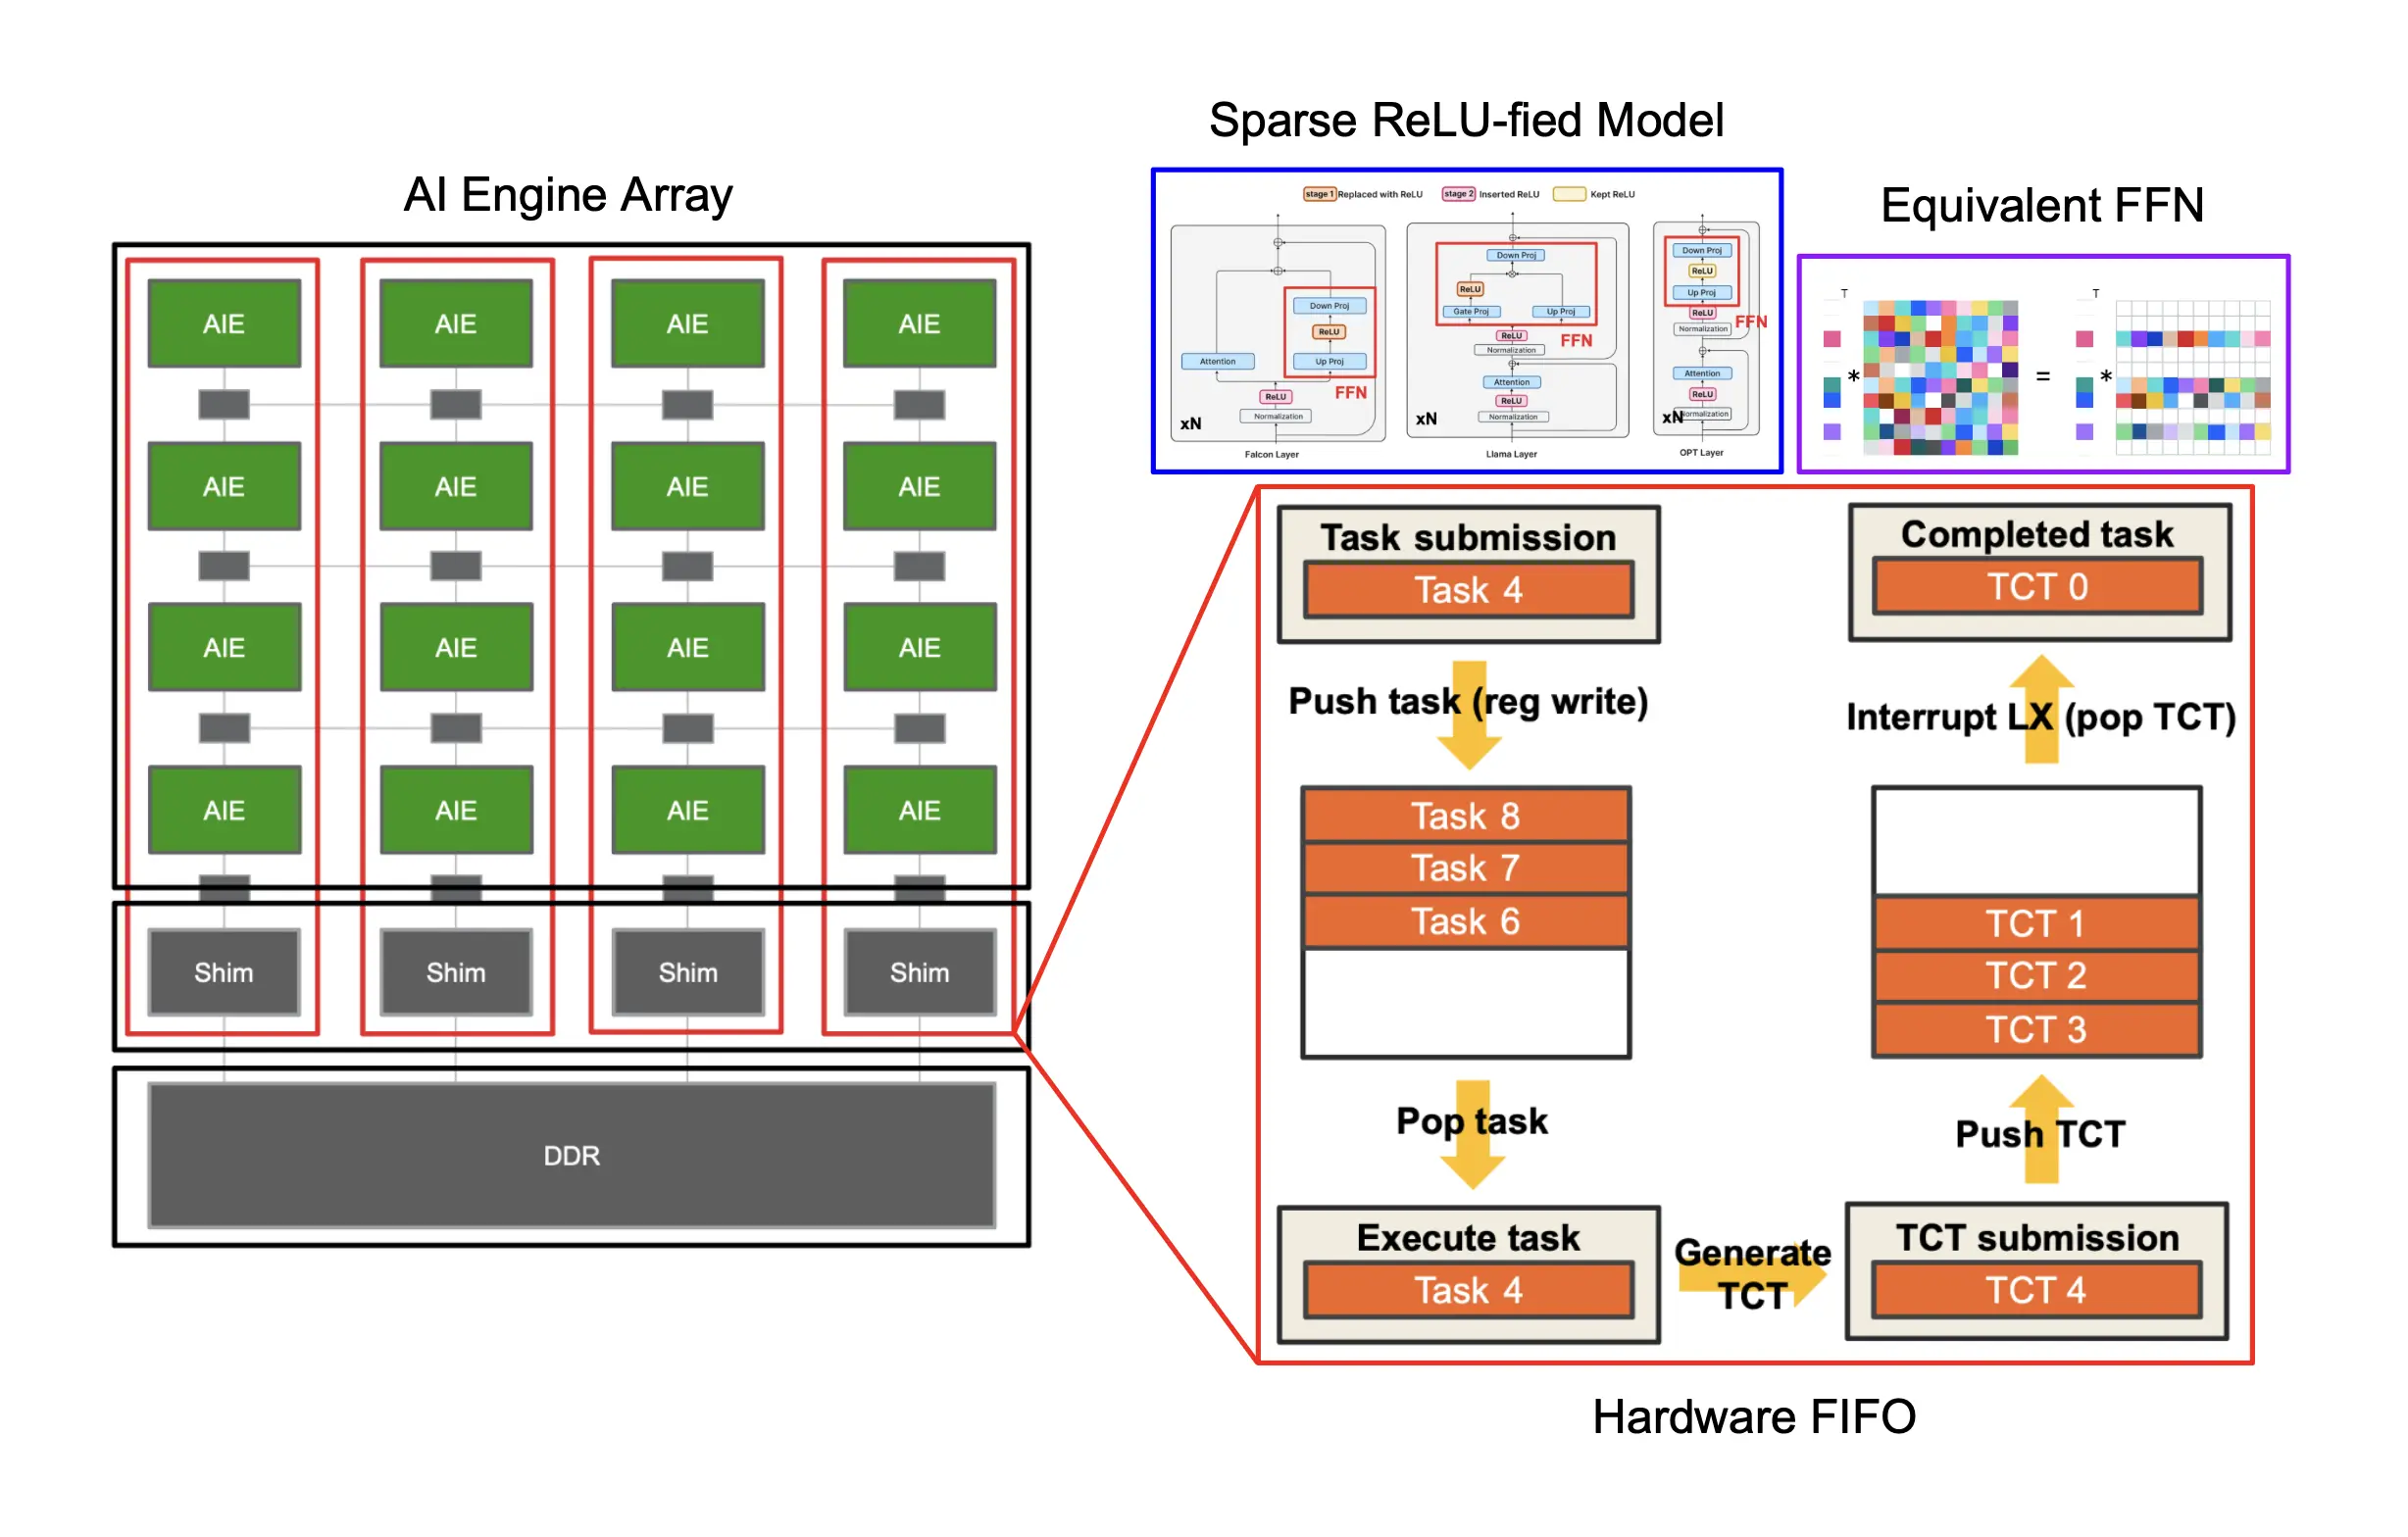Select the Task 6 queue entry

[1466, 921]
